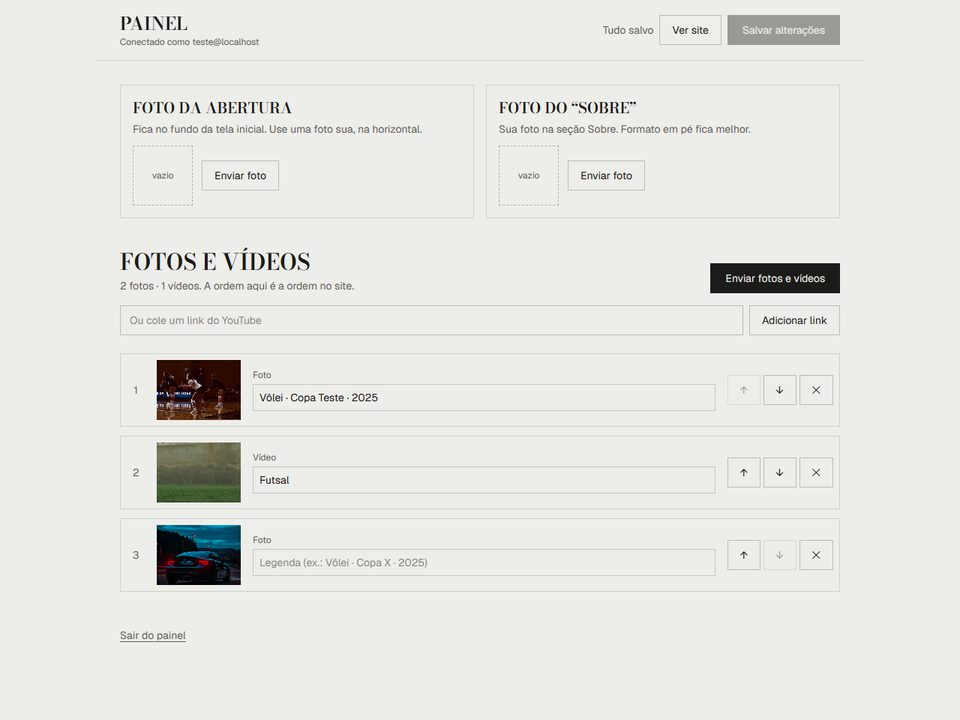
Task: Click the down arrow on item 3
Action: pyautogui.click(x=779, y=555)
